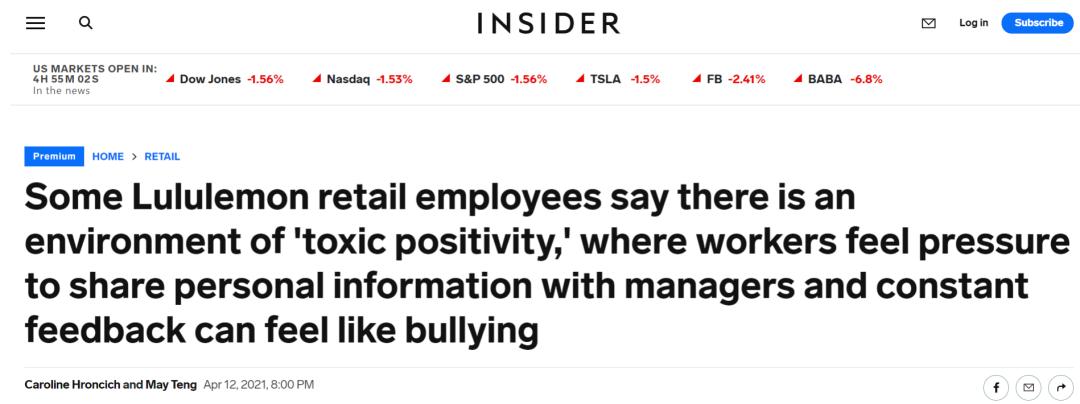Click the share arrow icon

tap(1060, 387)
